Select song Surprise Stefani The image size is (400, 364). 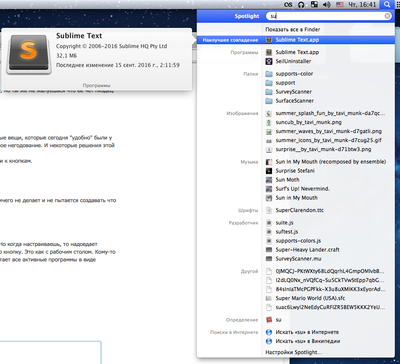coord(295,171)
